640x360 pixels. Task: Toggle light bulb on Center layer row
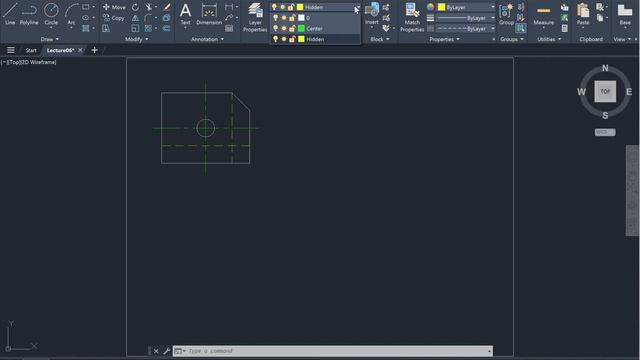pyautogui.click(x=276, y=28)
